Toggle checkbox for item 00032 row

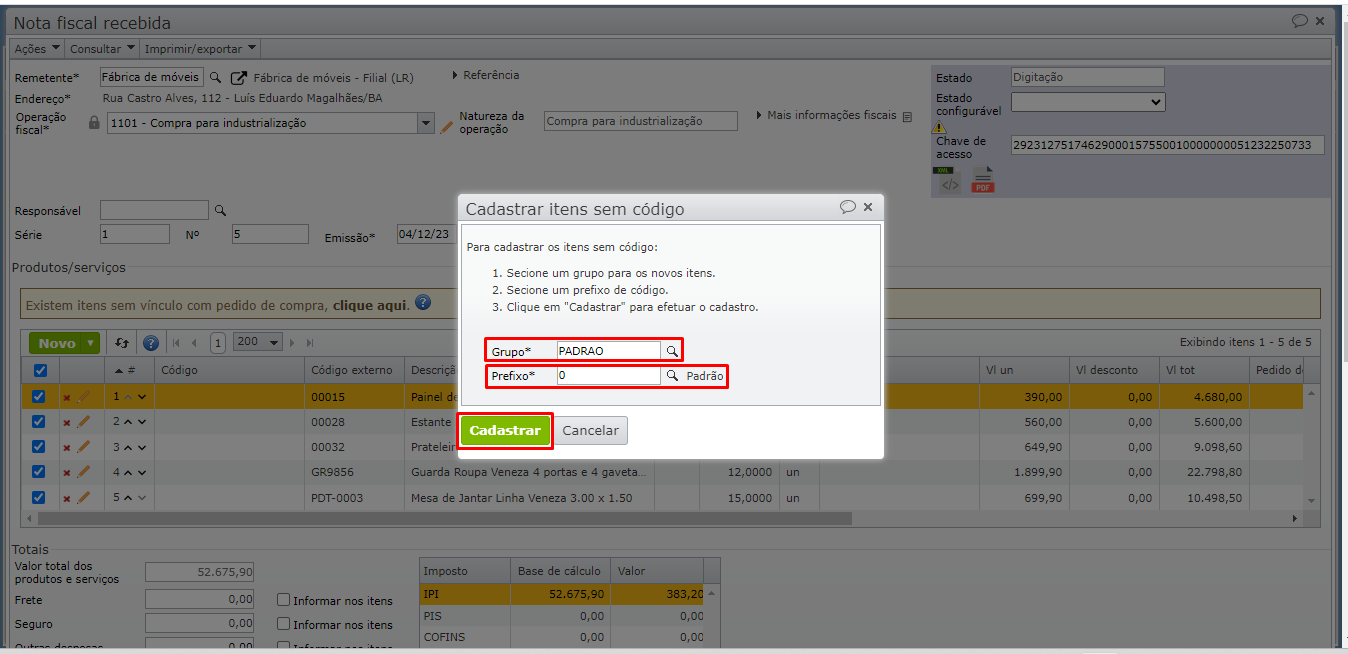pos(39,447)
